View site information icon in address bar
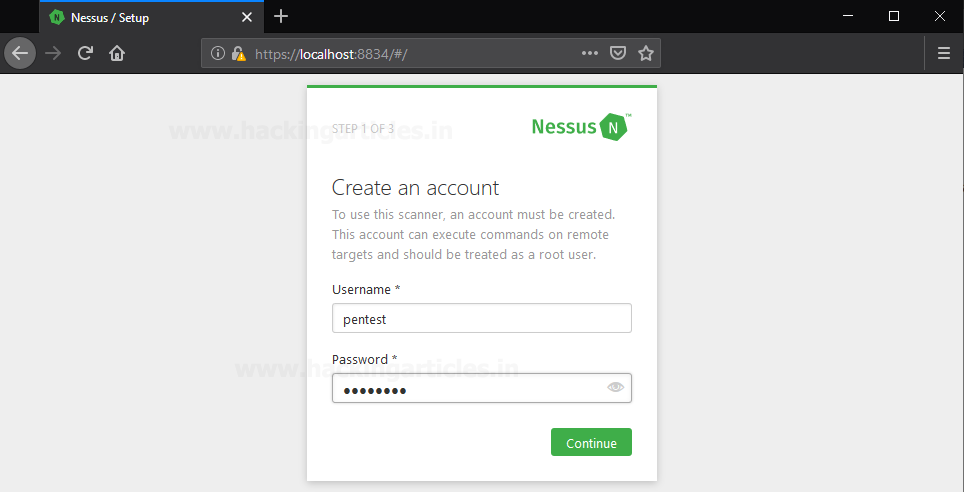The image size is (964, 492). pyautogui.click(x=218, y=54)
